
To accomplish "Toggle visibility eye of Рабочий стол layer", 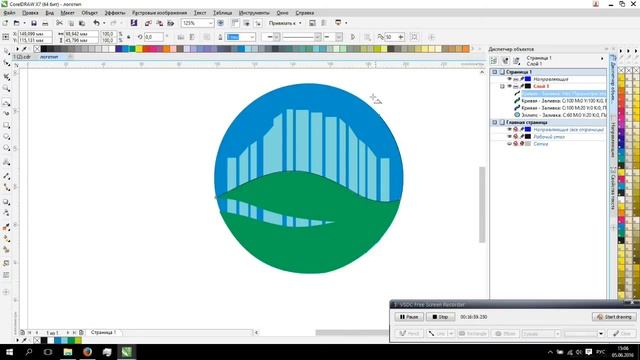I will tap(509, 137).
